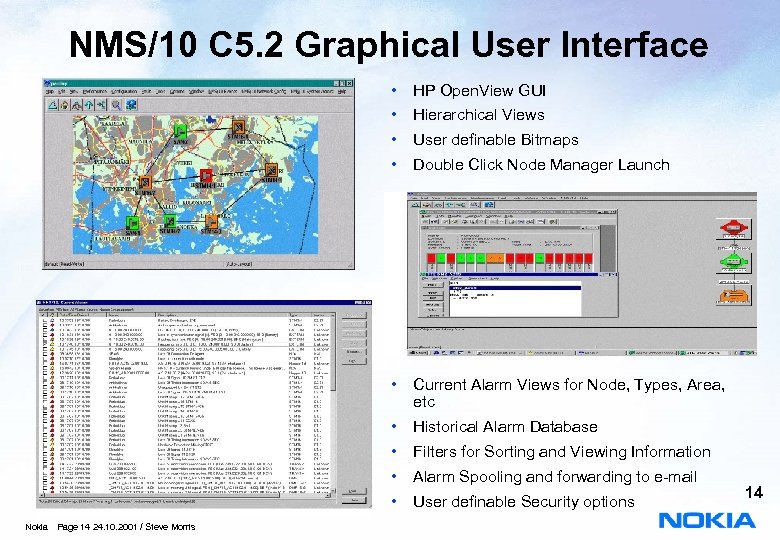Screen dimensions: 780x540
Task: Open the Help menu in the map window
Action: tap(342, 91)
